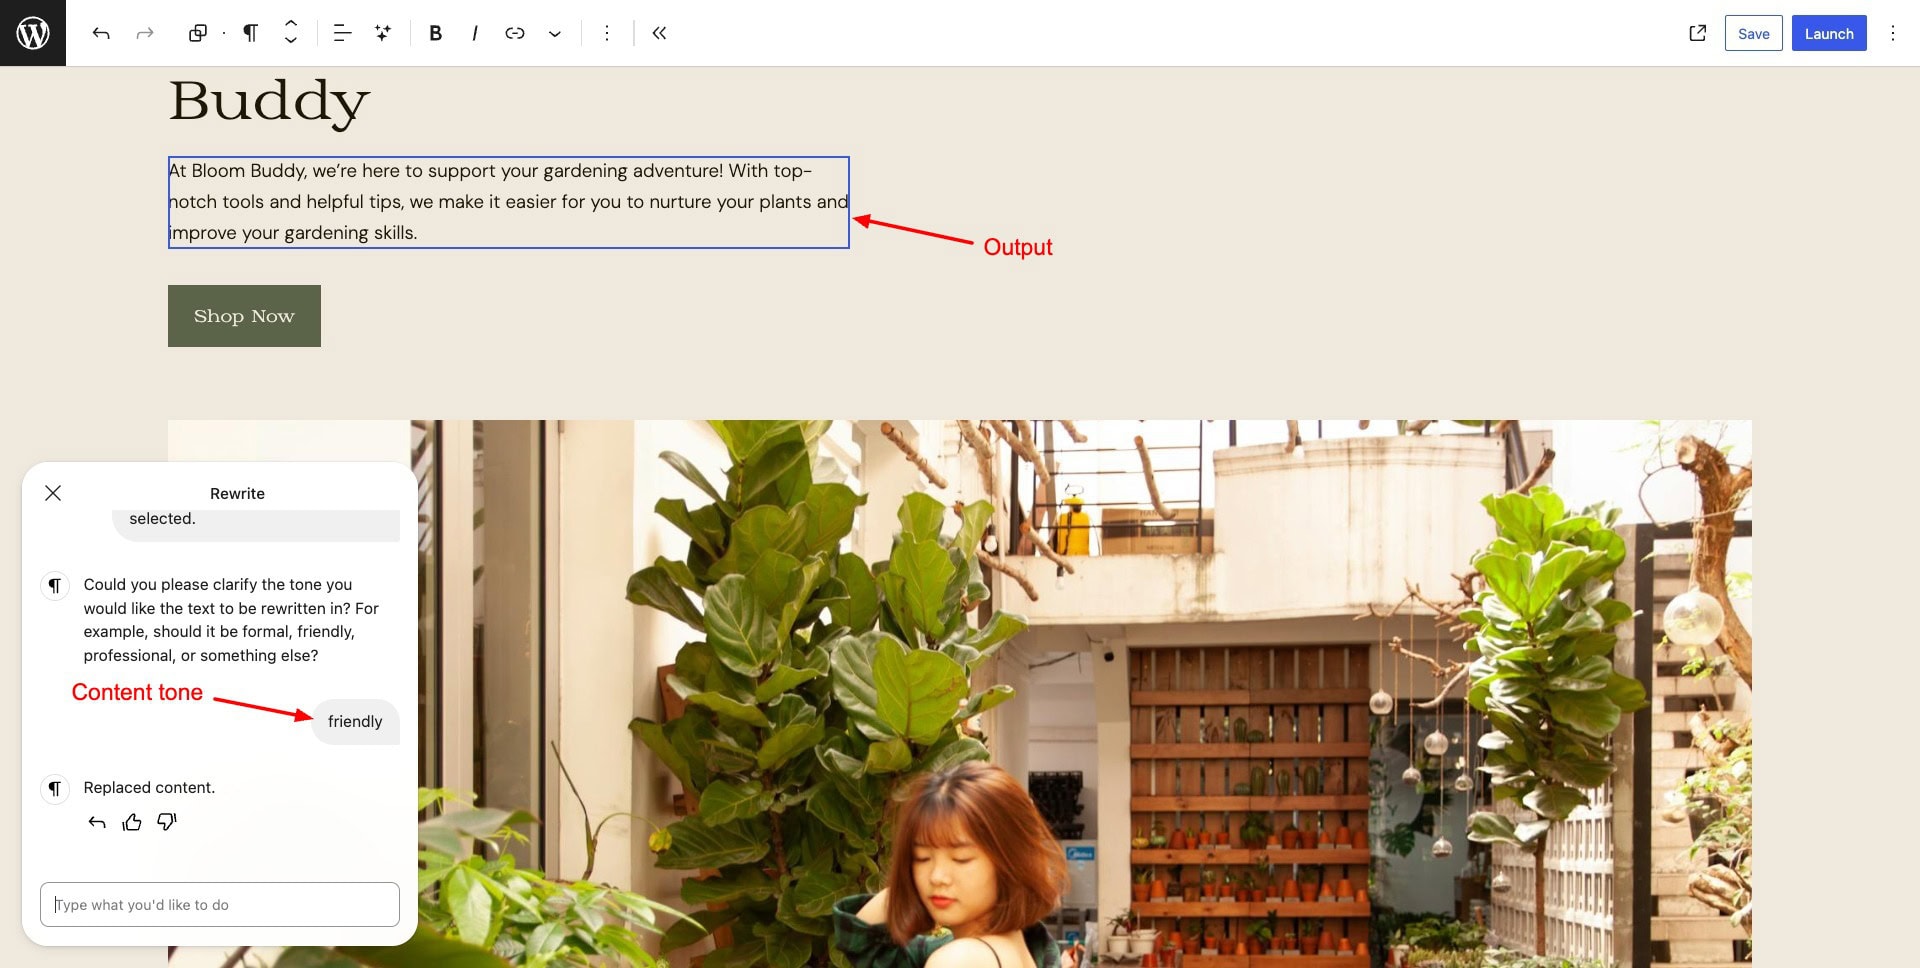Click the AI sparkle assistant icon
The image size is (1920, 968).
(383, 33)
